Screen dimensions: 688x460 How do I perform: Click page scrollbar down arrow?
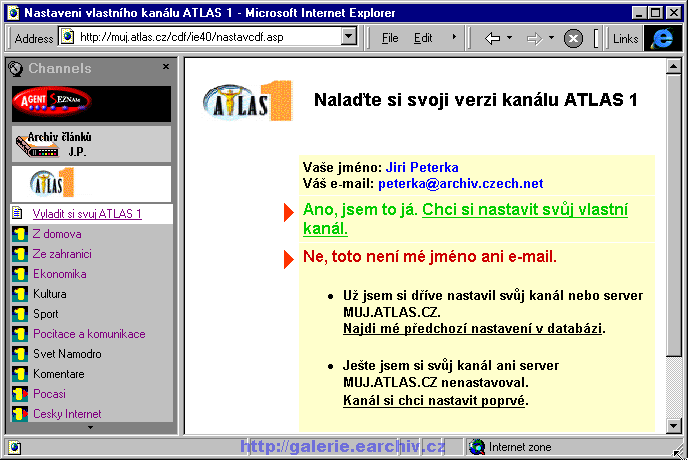673,426
